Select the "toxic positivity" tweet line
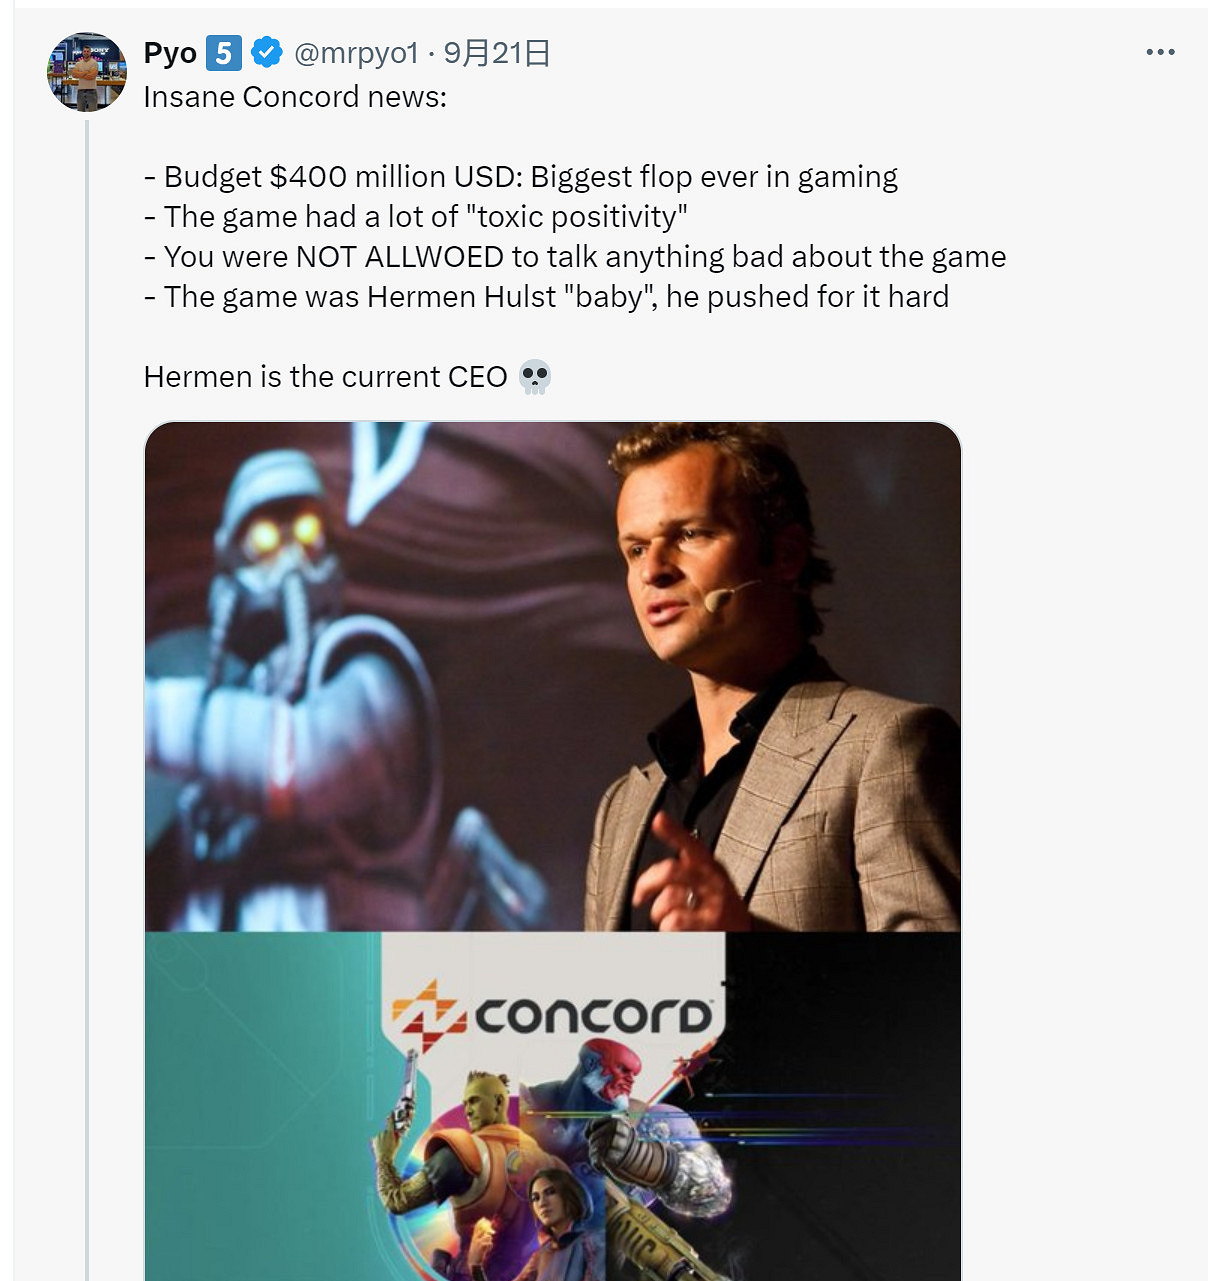1208x1281 pixels. click(x=415, y=217)
